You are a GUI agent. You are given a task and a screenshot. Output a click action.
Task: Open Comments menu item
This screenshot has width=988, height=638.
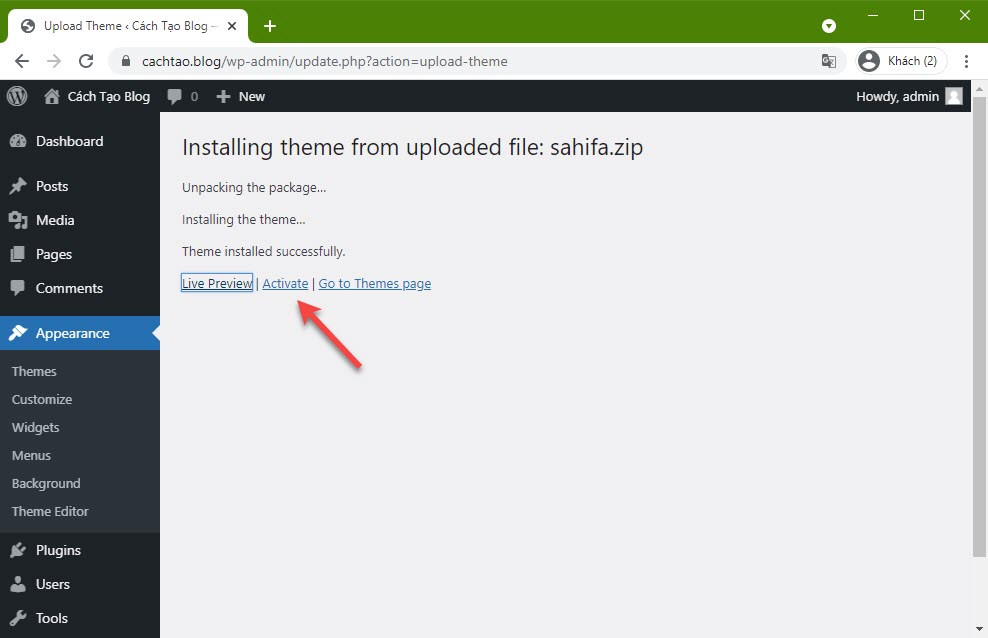(x=80, y=288)
